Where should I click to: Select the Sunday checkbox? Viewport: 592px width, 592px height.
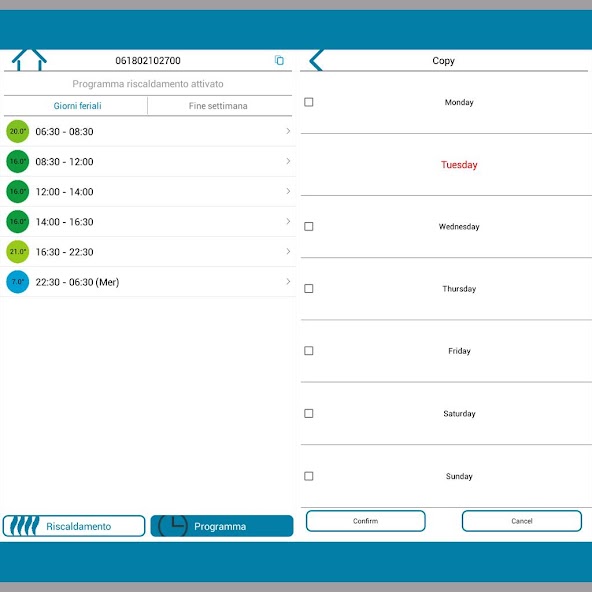[x=308, y=476]
